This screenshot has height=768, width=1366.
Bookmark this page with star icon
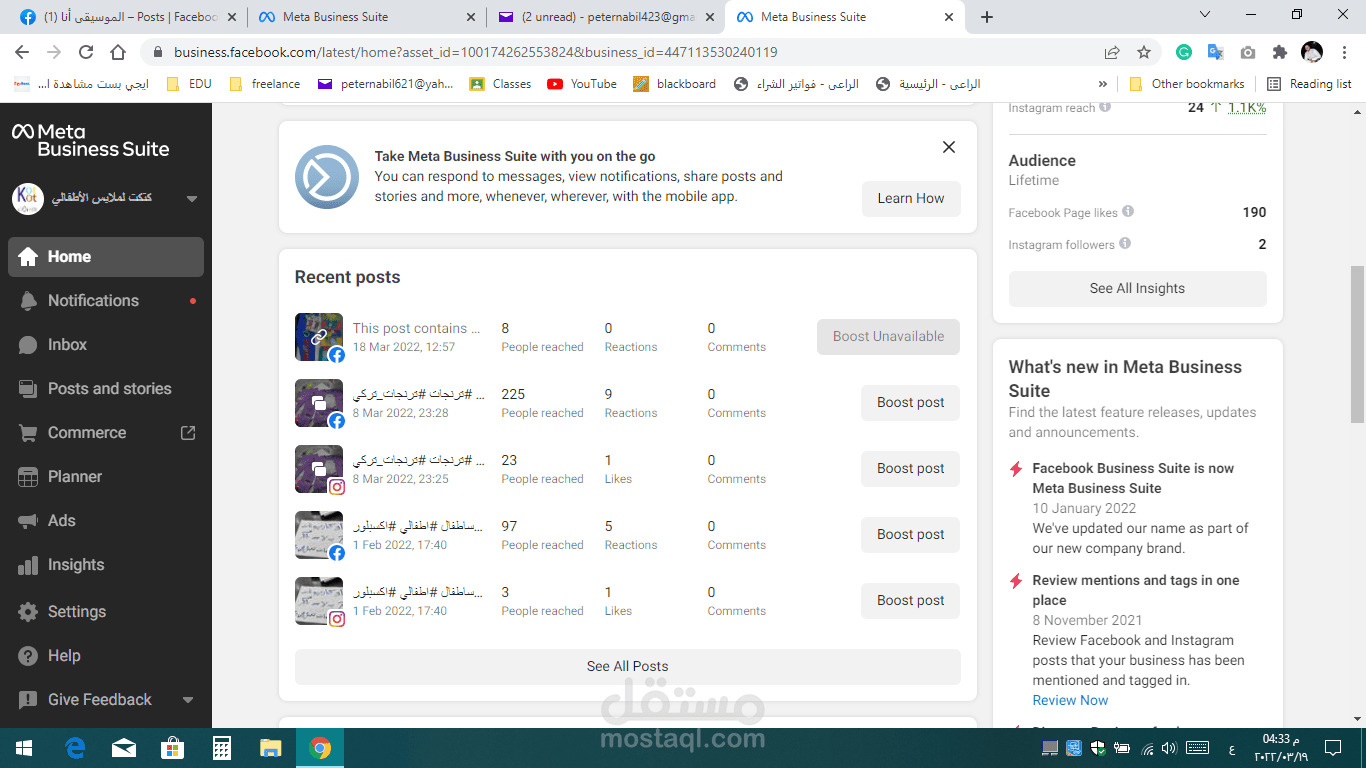click(1144, 52)
